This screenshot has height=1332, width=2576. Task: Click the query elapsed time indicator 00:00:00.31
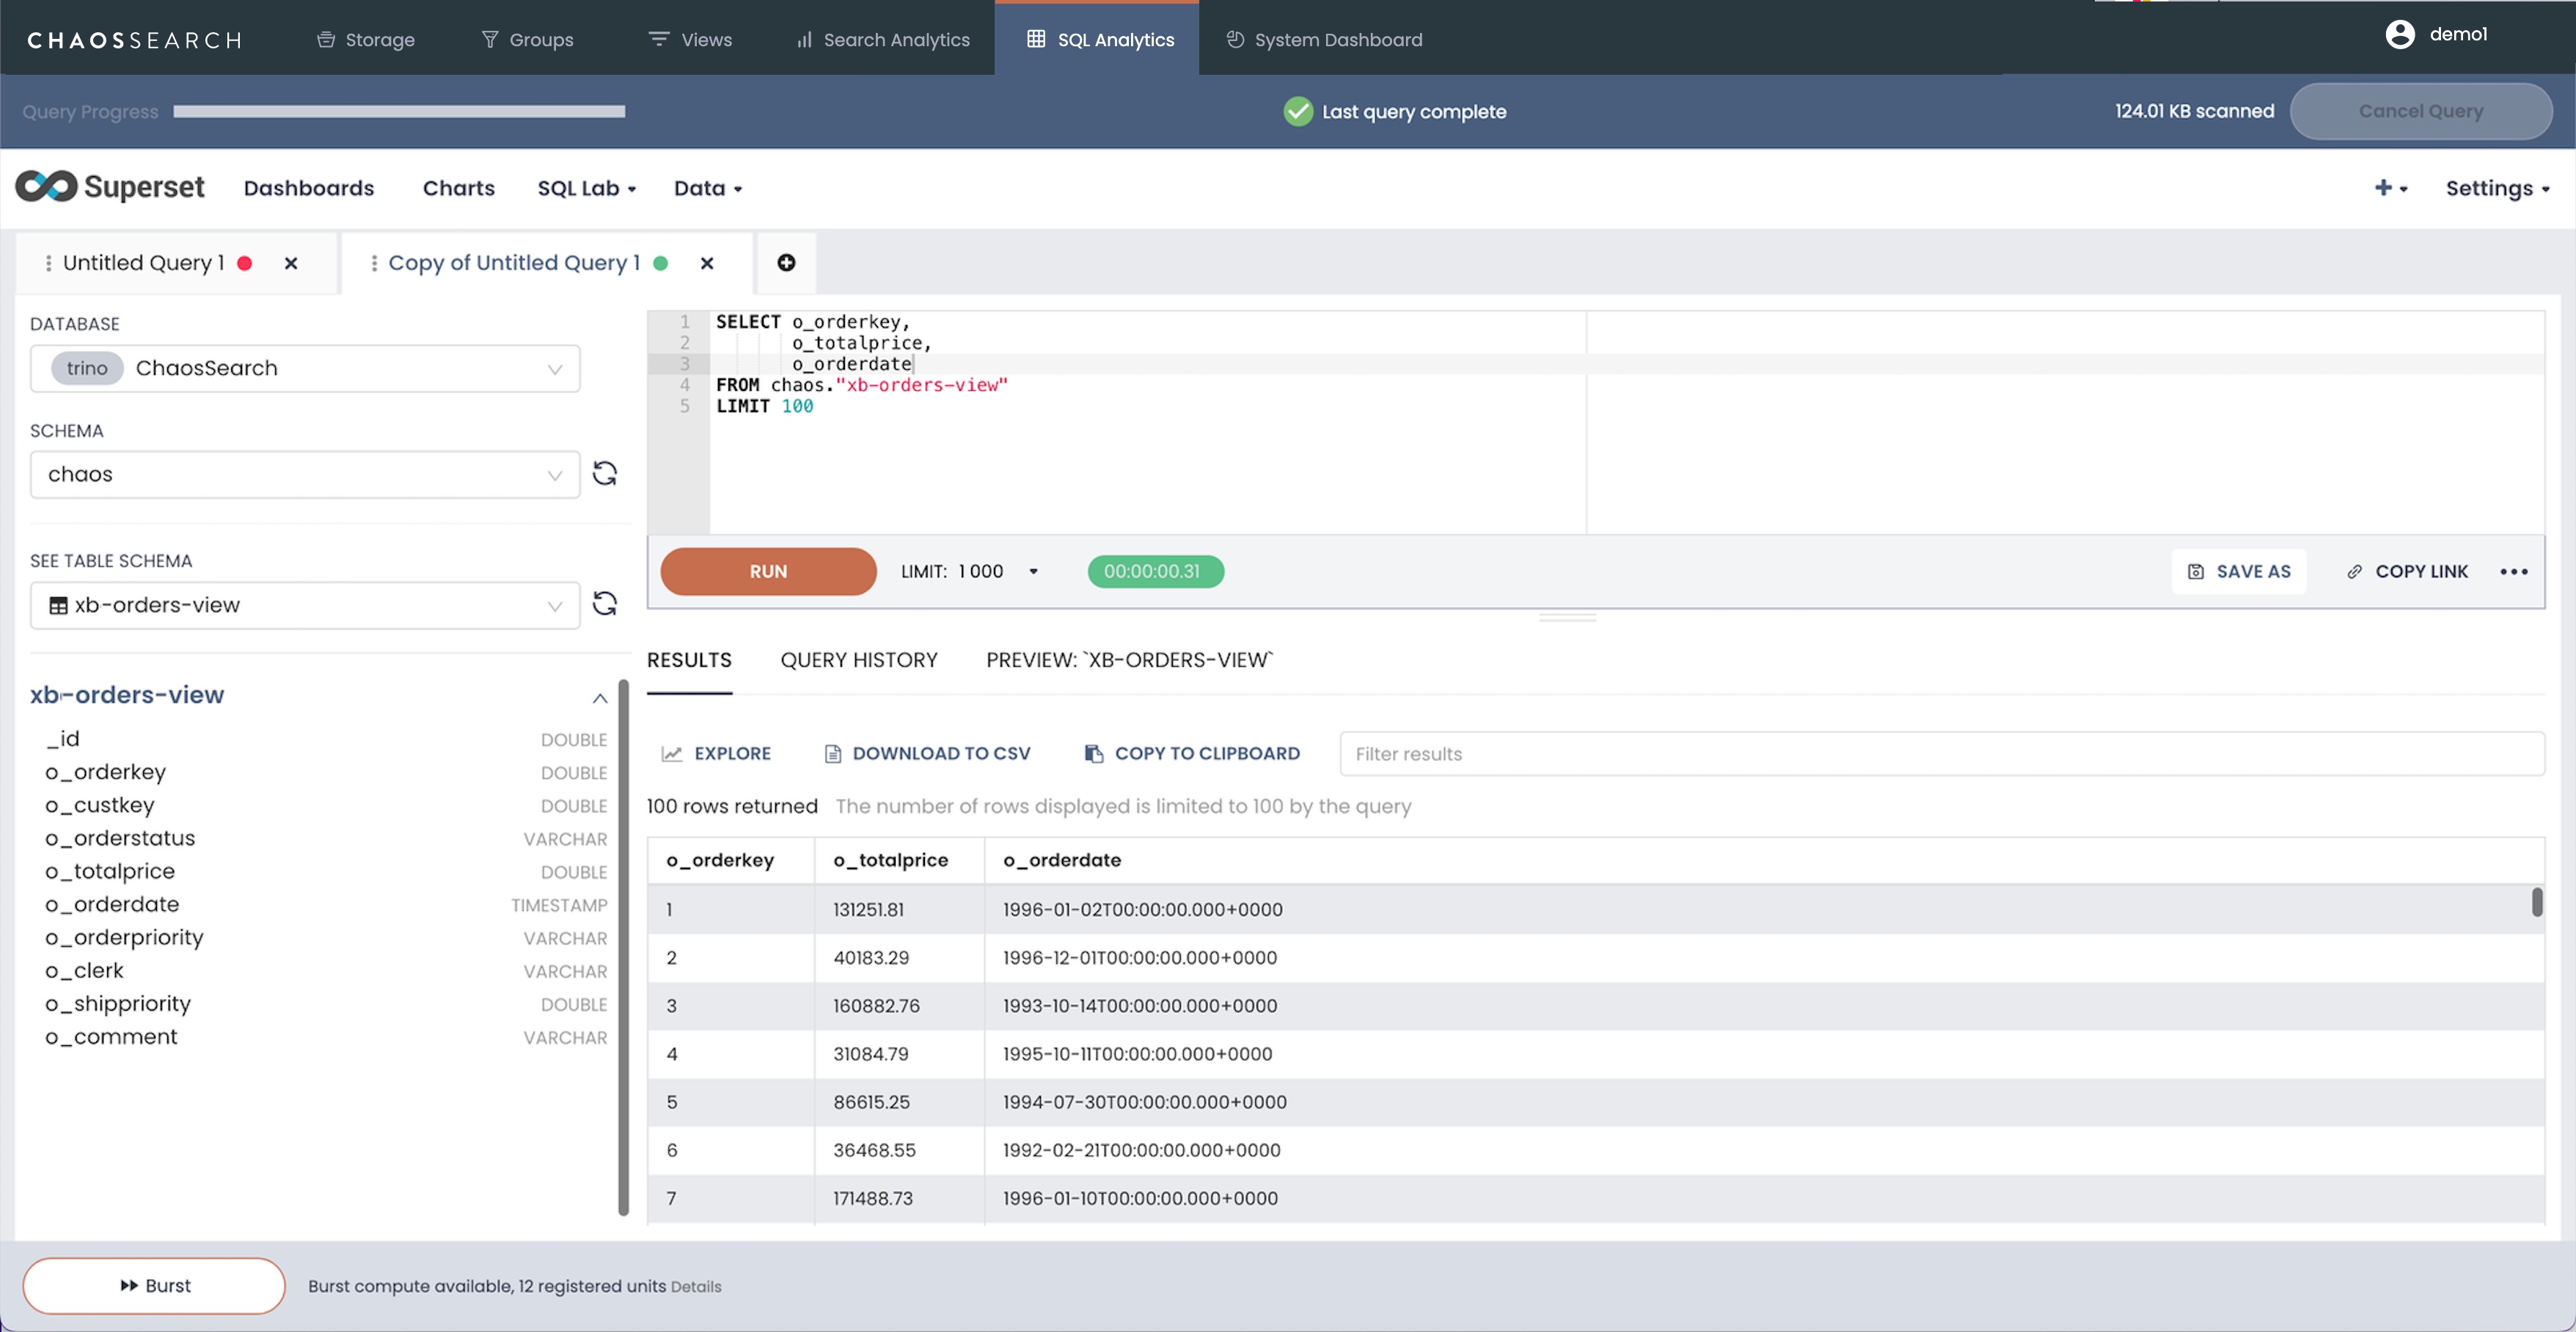[1153, 571]
